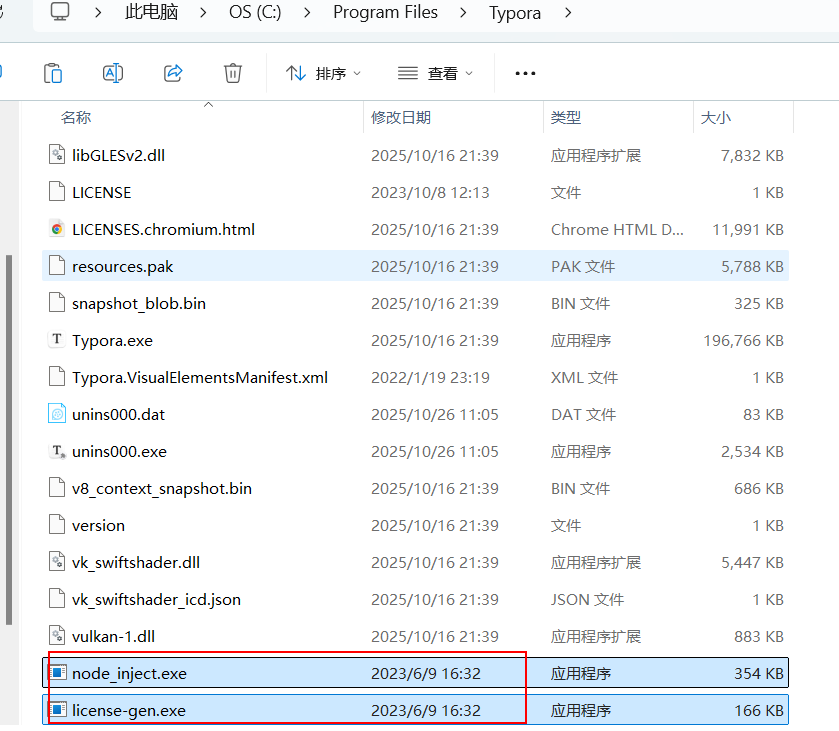This screenshot has height=731, width=839.
Task: Select file name version
Action: click(98, 526)
